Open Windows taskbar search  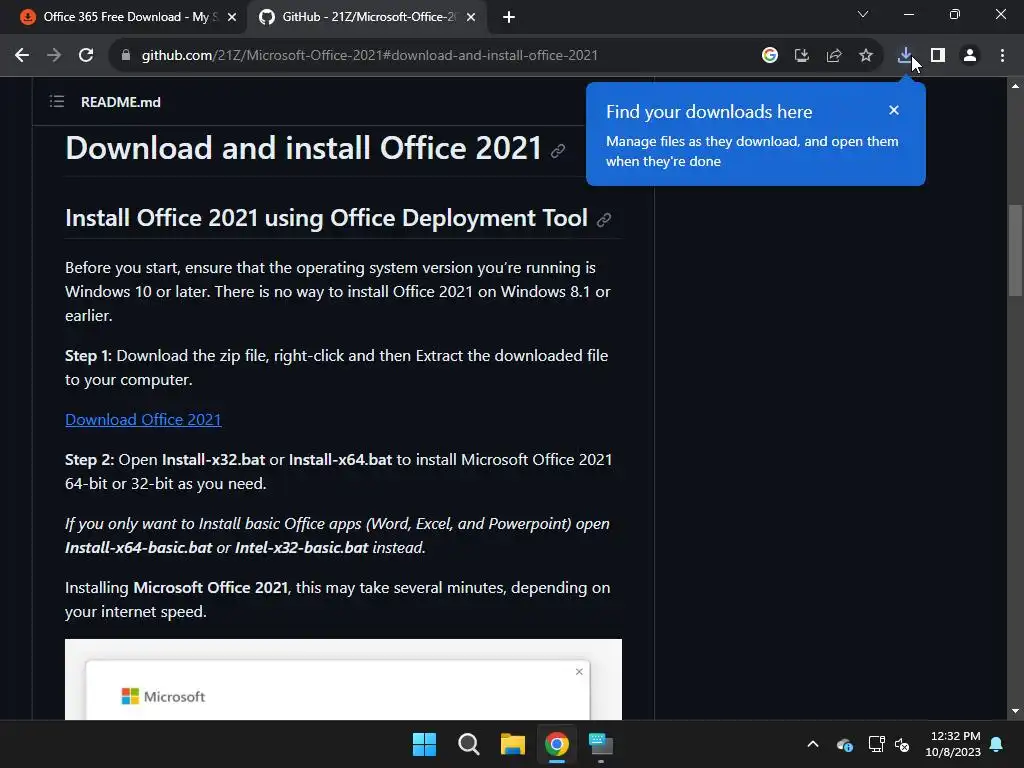(x=468, y=744)
